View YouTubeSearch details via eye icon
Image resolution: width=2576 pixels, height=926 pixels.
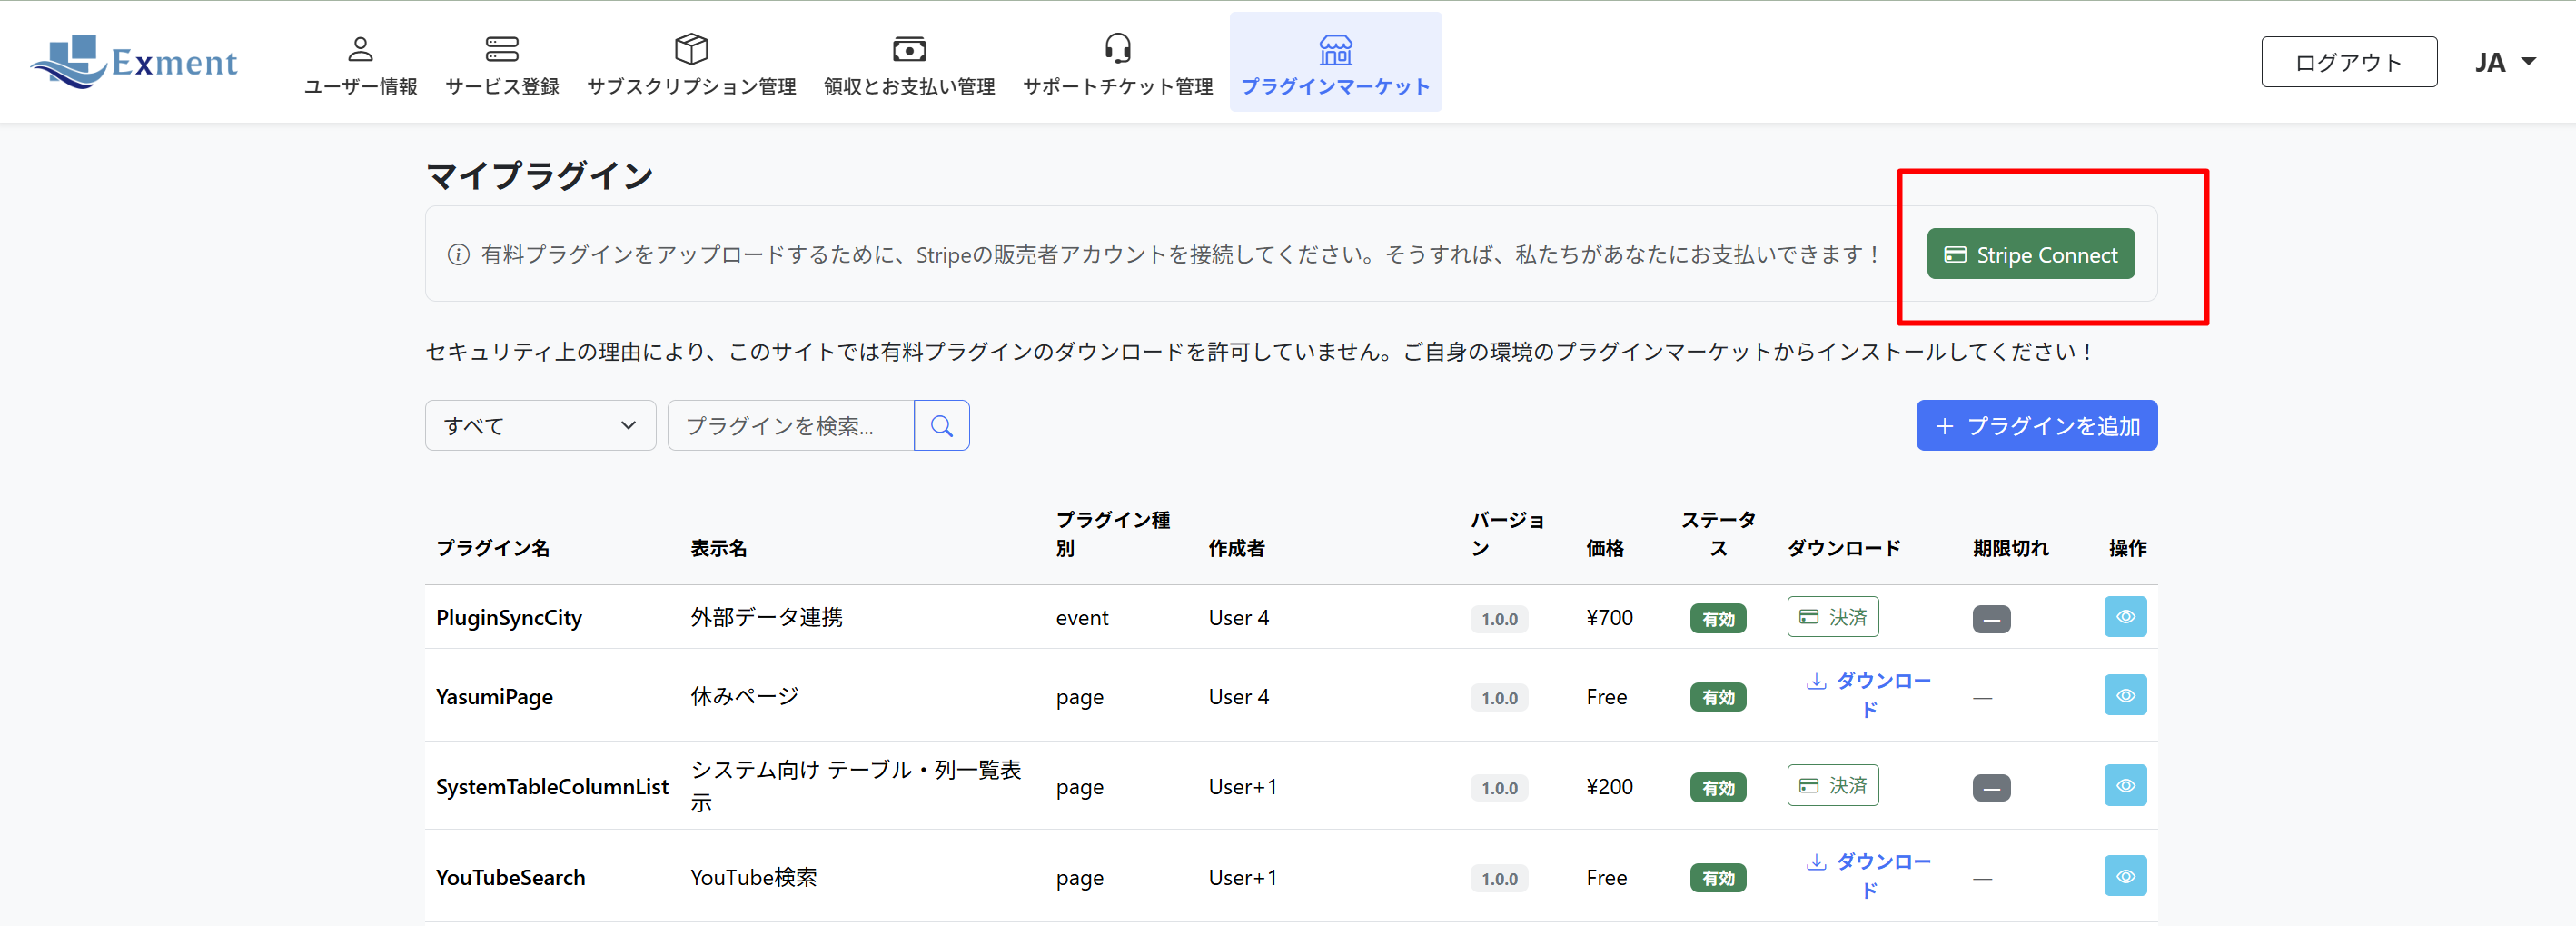point(2125,876)
